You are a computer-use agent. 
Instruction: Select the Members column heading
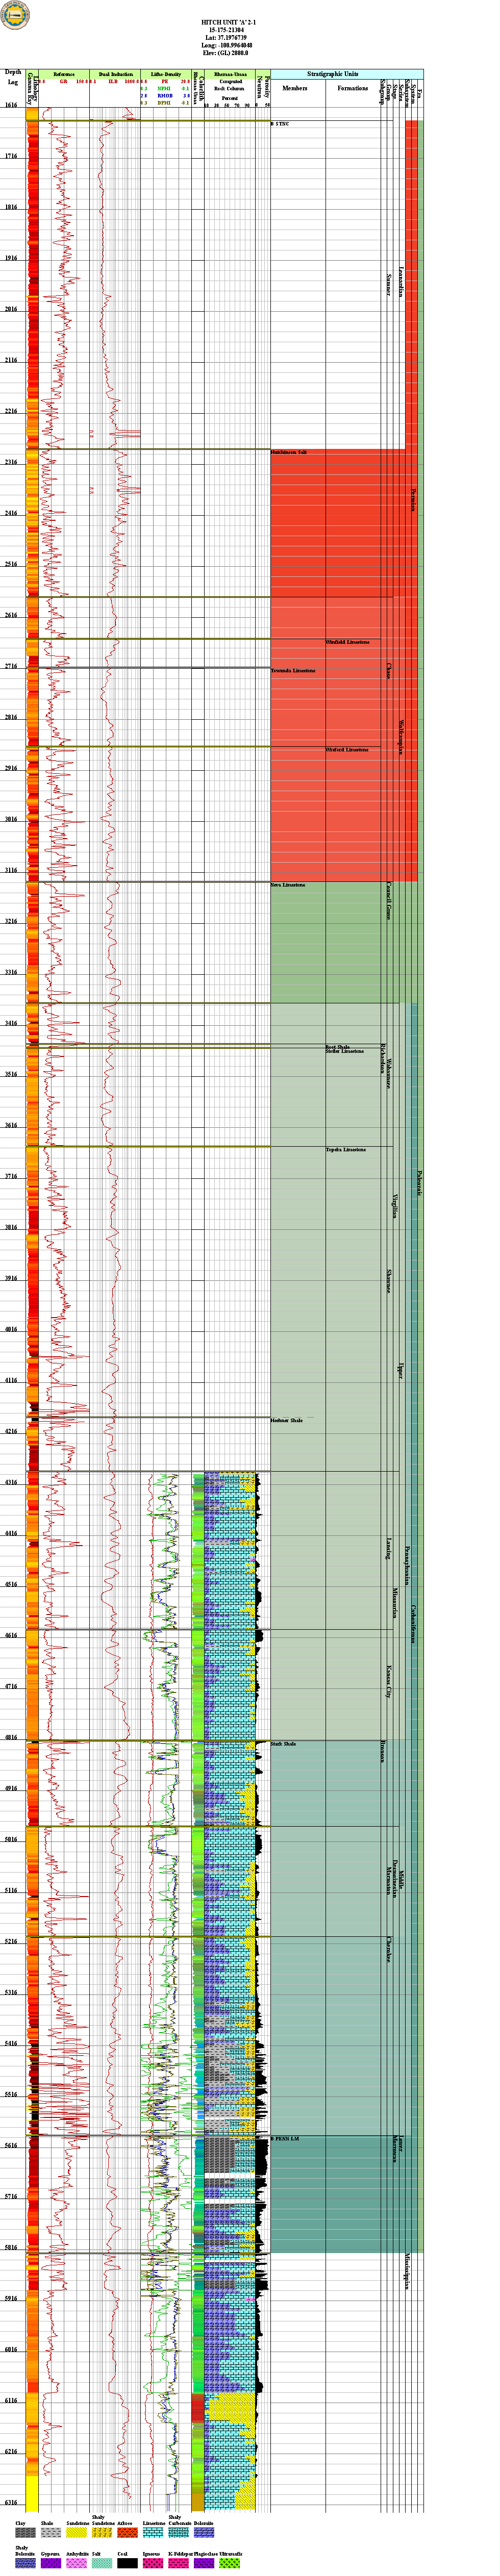click(296, 88)
